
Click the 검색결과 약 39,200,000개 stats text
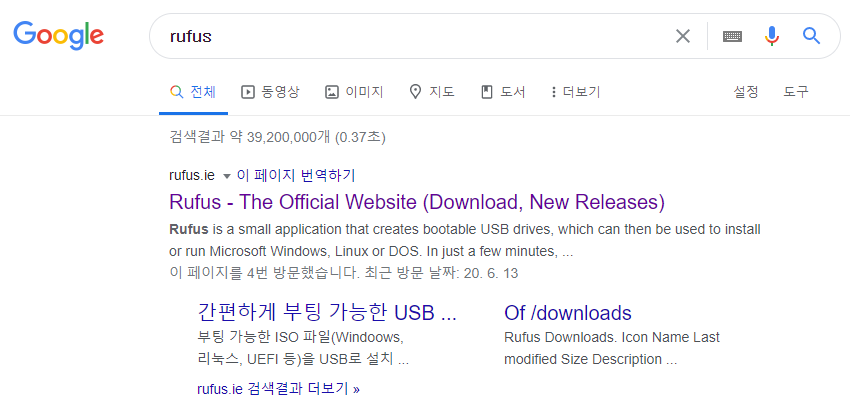pos(277,137)
